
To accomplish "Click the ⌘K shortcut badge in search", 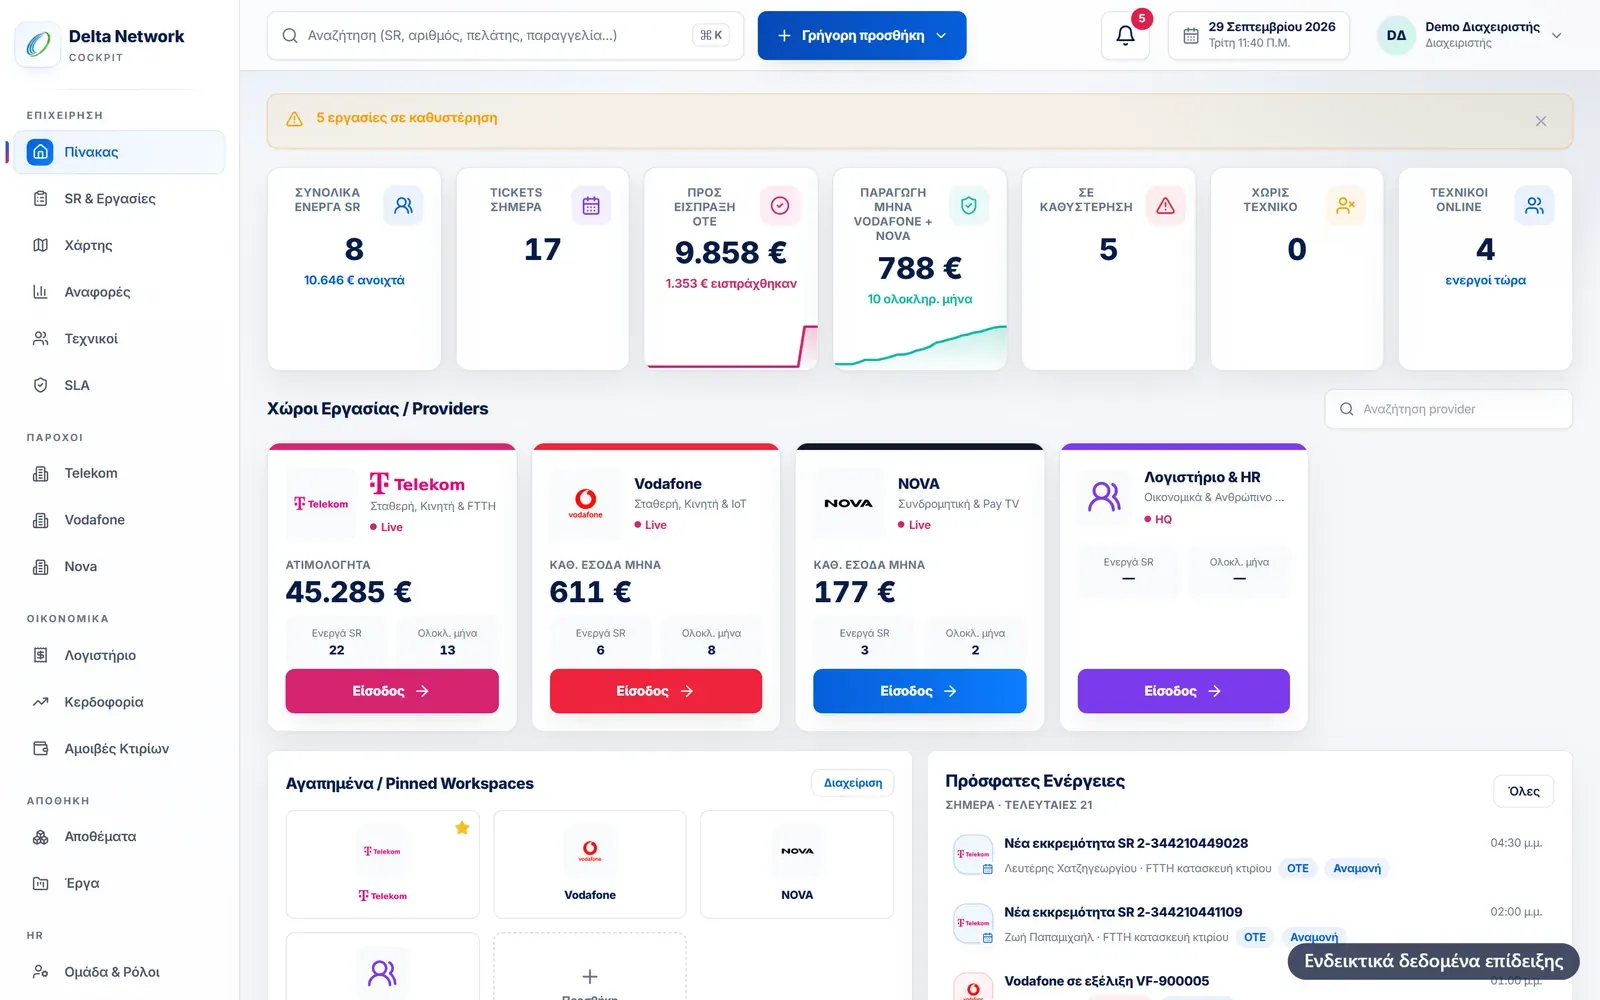I will pyautogui.click(x=711, y=36).
